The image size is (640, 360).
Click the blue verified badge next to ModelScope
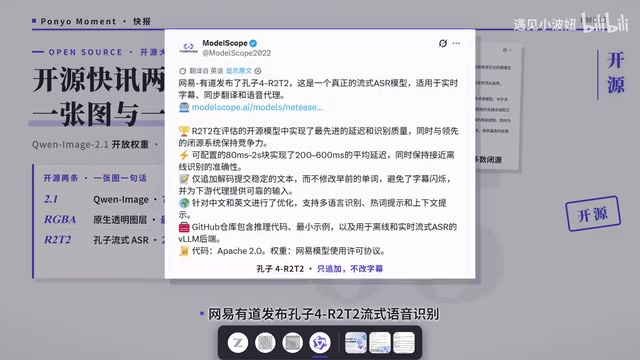pyautogui.click(x=253, y=43)
